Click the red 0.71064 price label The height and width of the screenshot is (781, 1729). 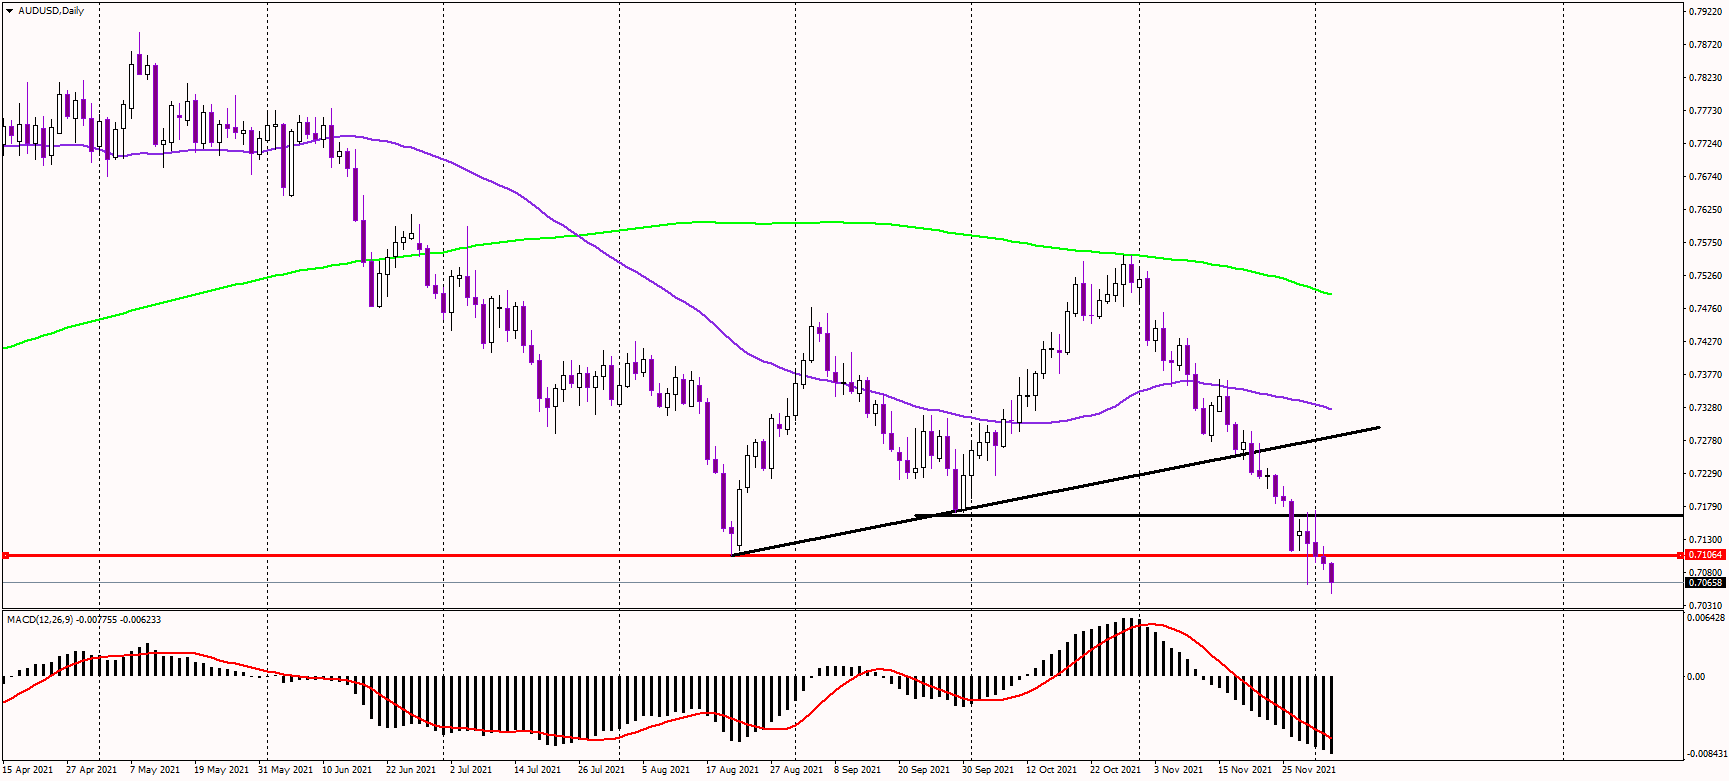tap(1705, 555)
